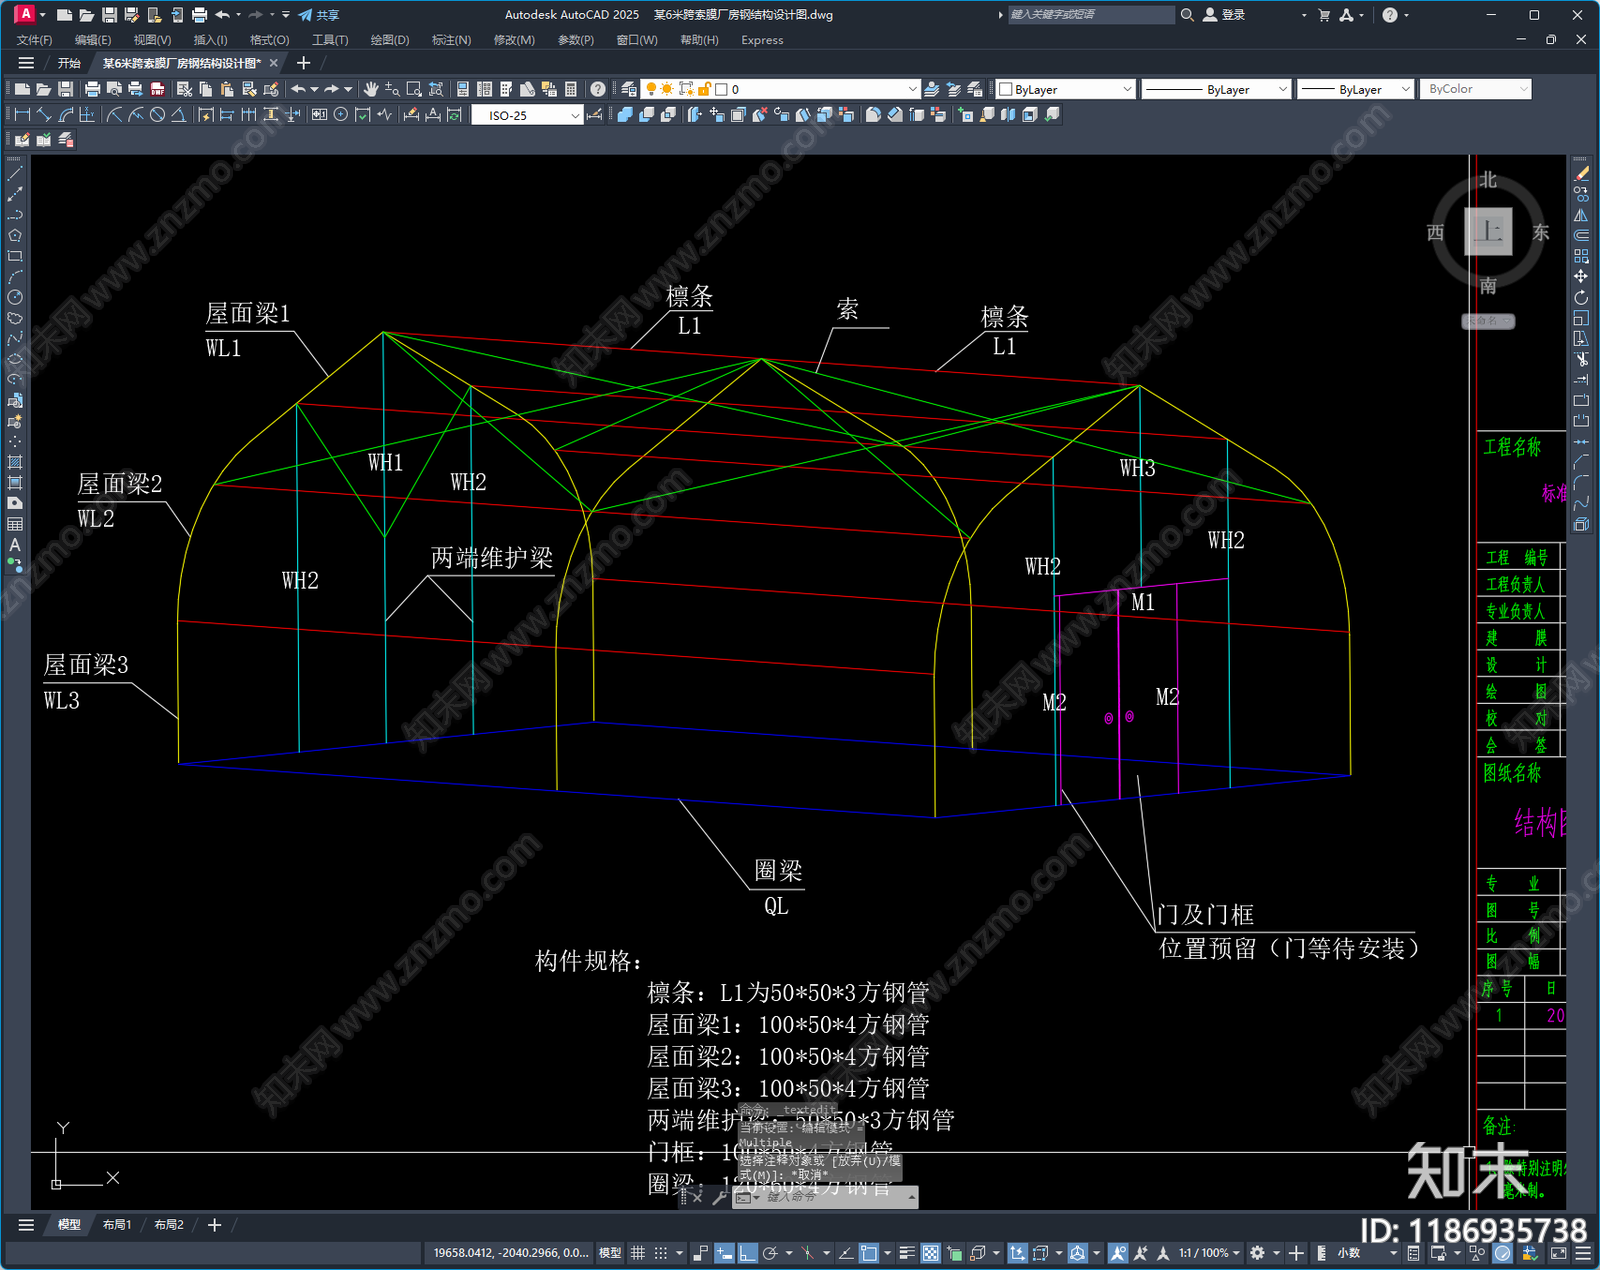Open the 绘图(D) menu

click(390, 40)
